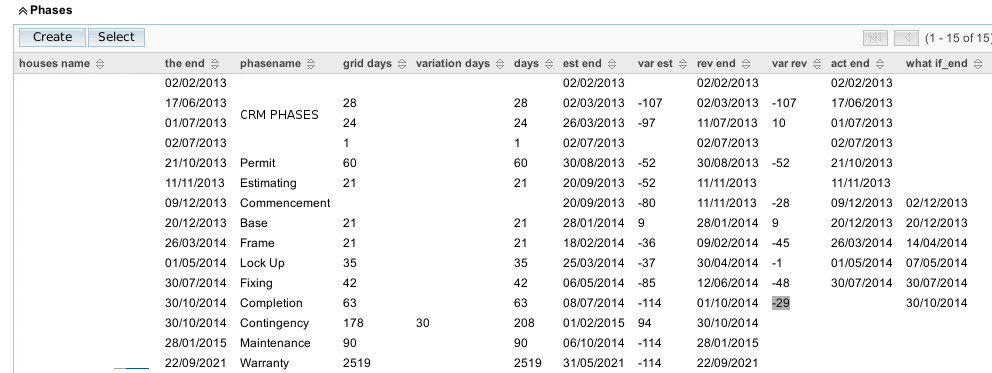This screenshot has height=373, width=992.
Task: Click the Permit phase name
Action: [257, 163]
